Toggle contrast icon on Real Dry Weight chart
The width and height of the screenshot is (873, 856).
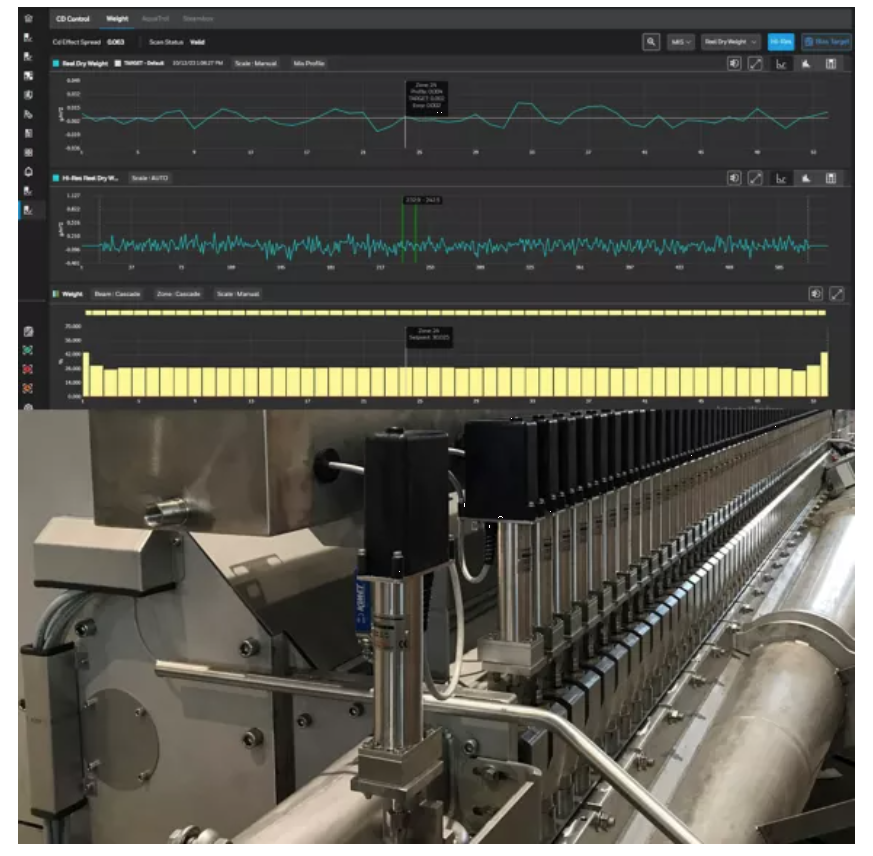tap(733, 64)
